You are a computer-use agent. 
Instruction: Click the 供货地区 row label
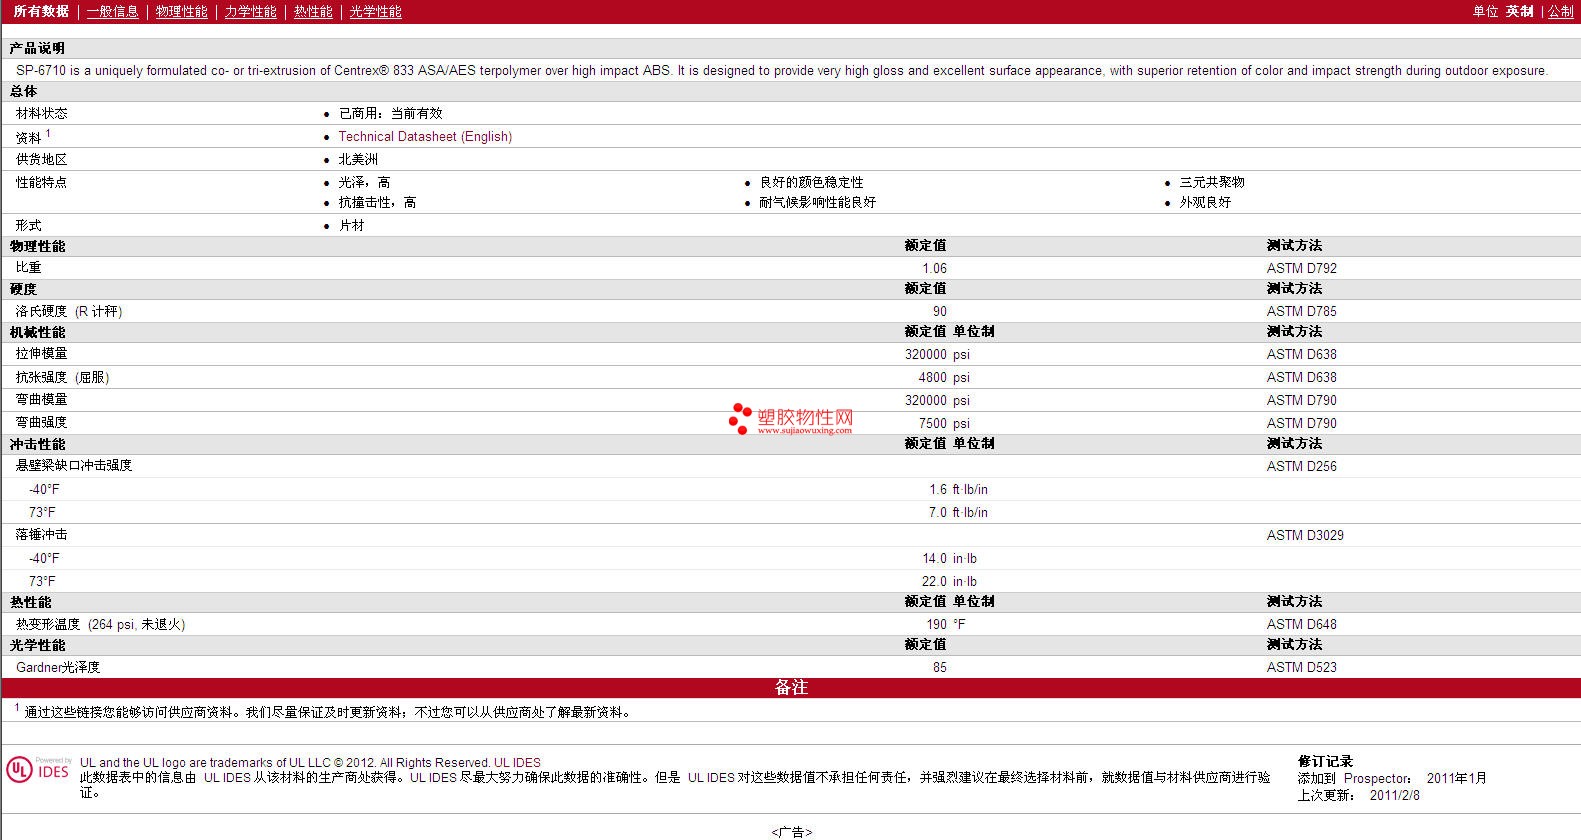coord(42,160)
